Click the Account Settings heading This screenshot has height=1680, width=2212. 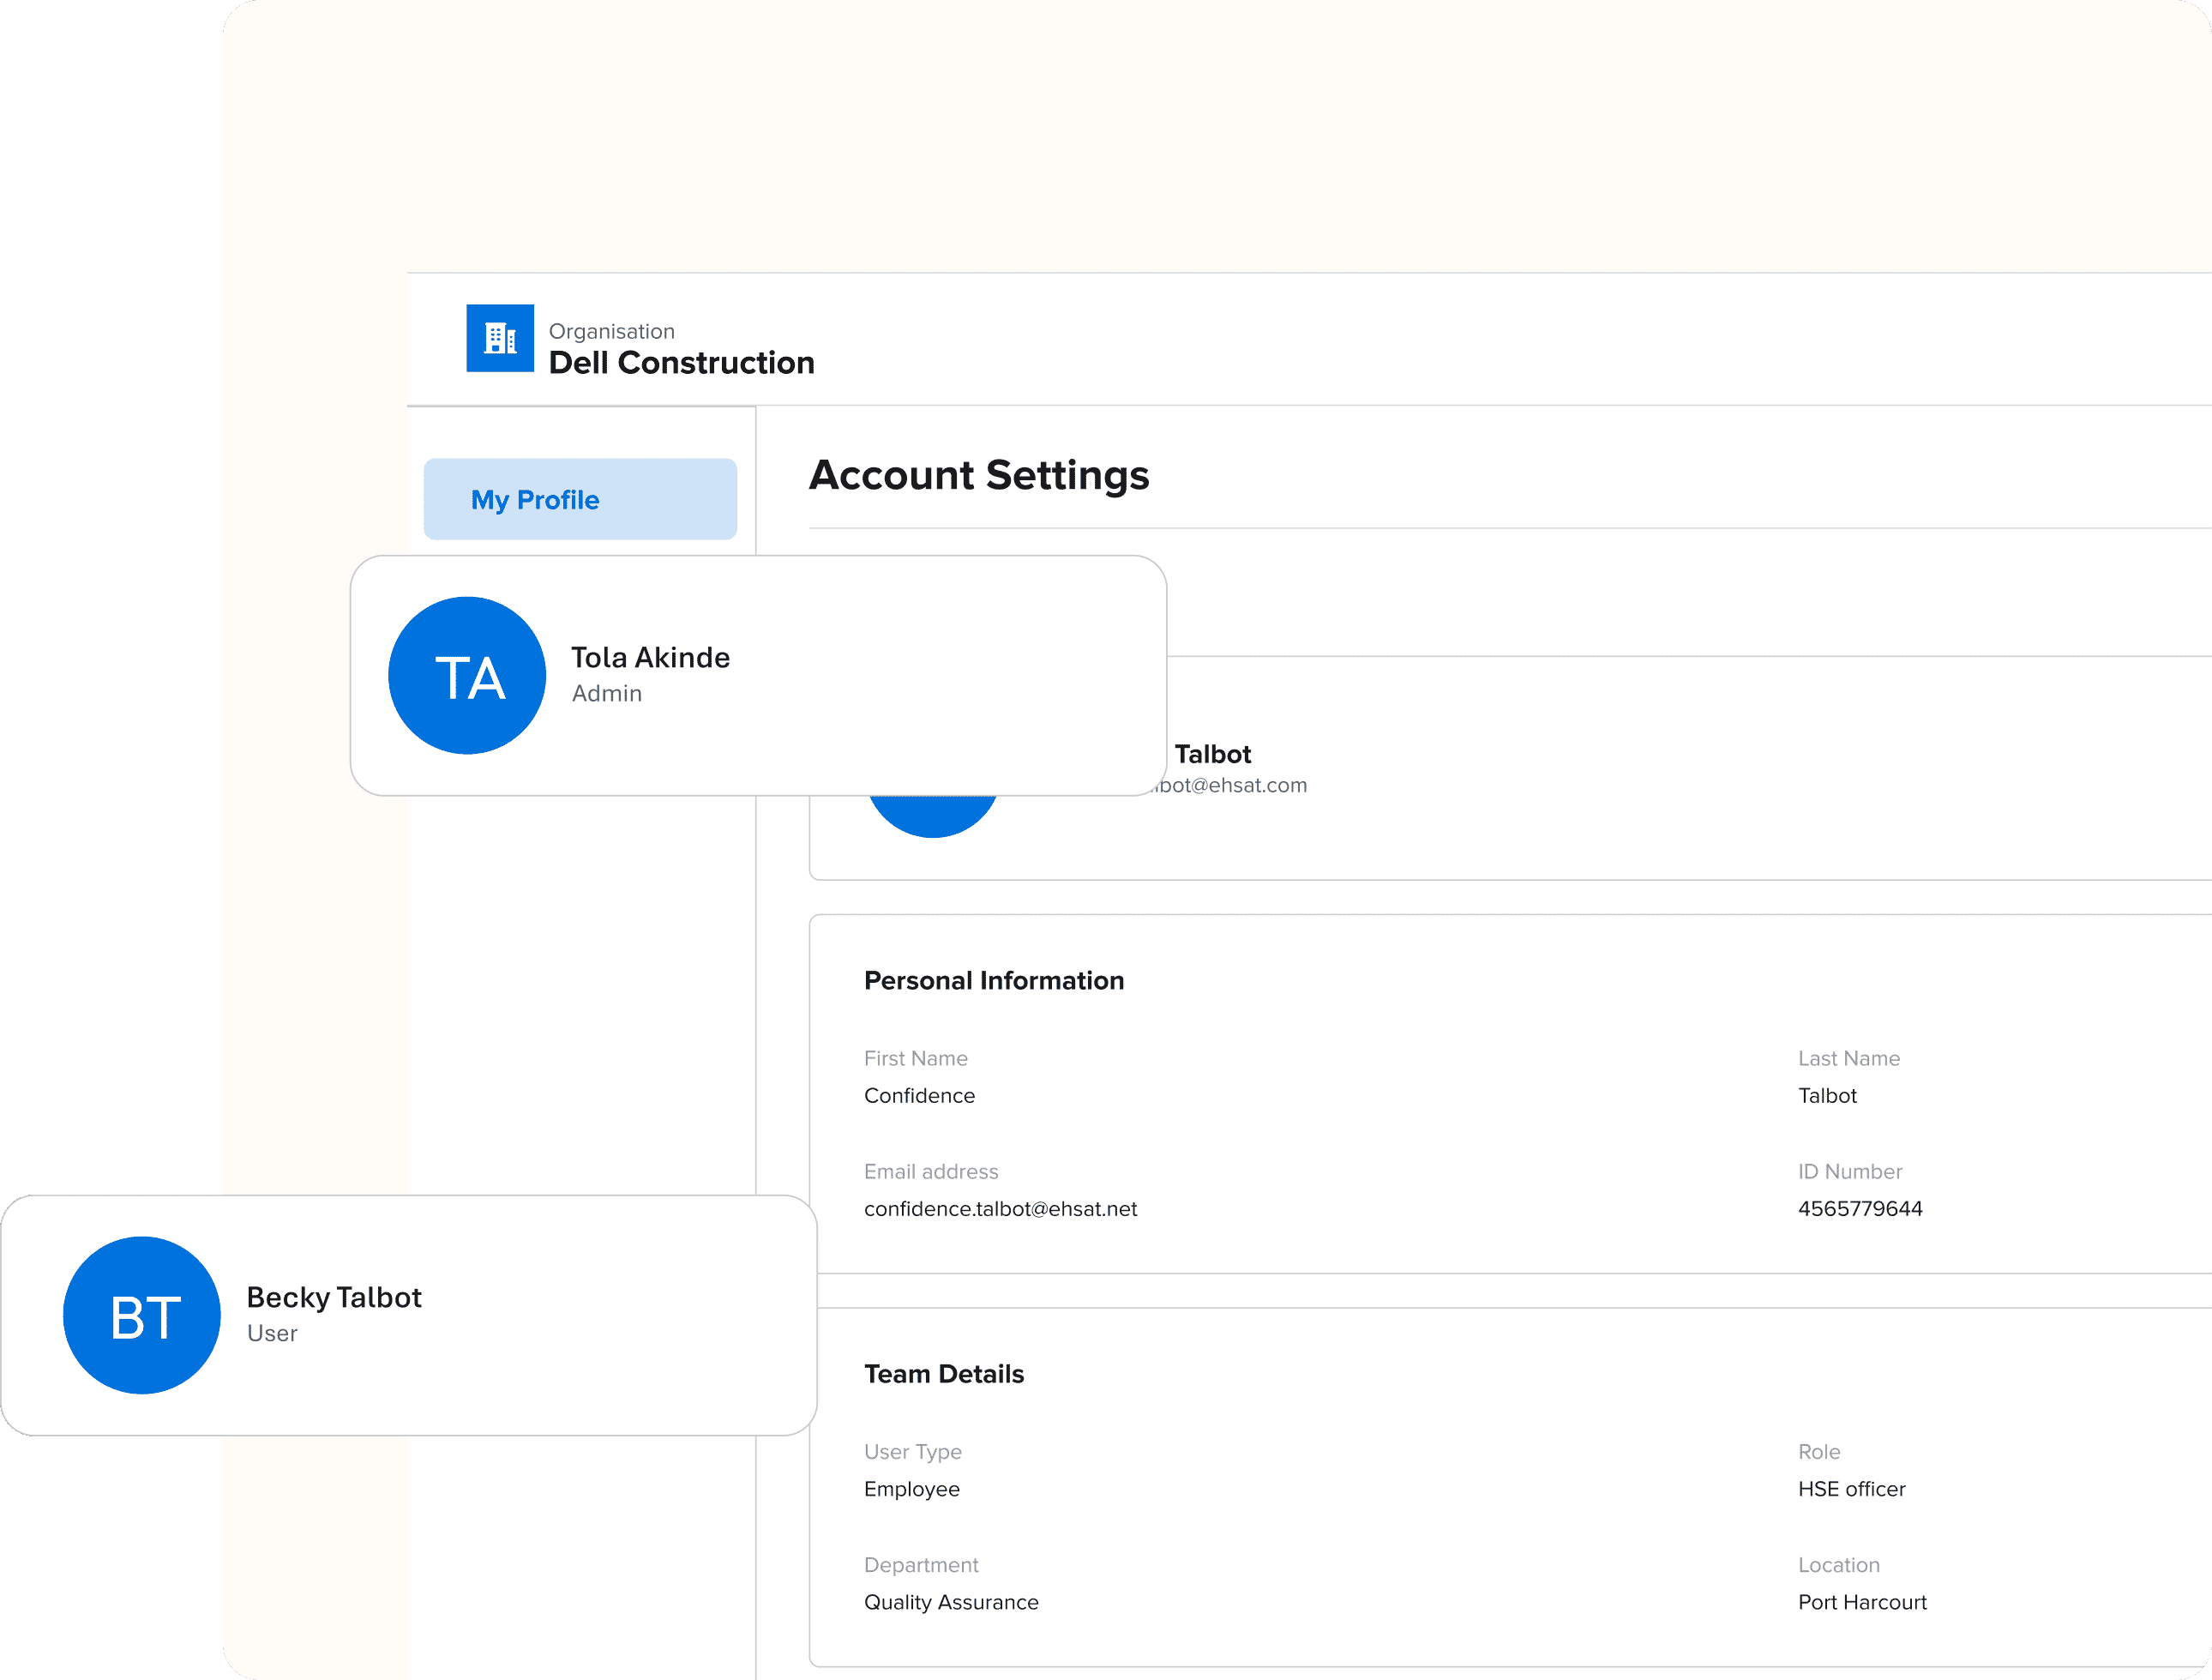[x=979, y=475]
